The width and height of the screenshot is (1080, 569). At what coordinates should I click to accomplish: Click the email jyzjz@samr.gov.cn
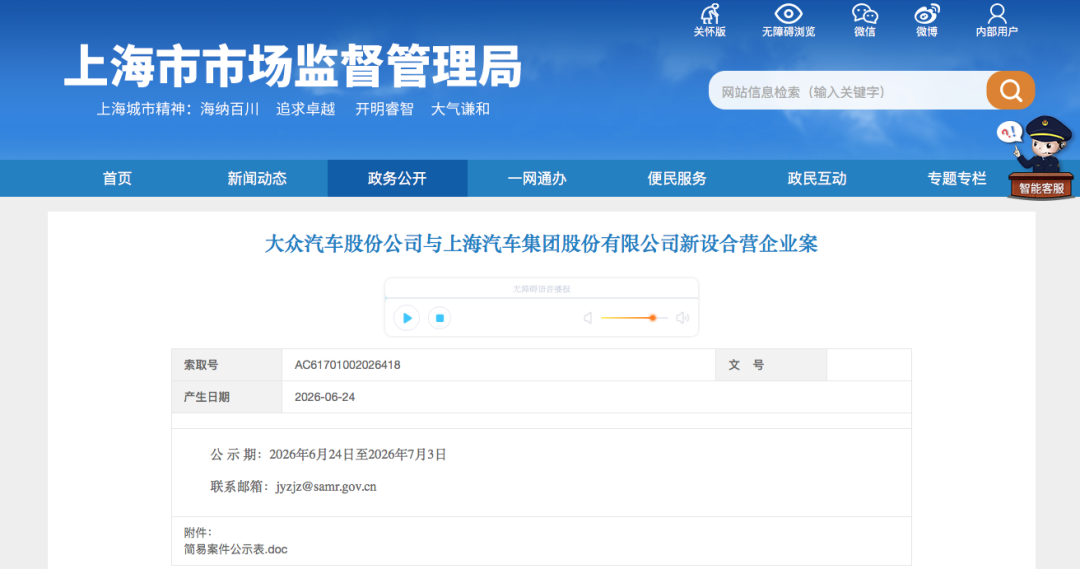pos(326,486)
